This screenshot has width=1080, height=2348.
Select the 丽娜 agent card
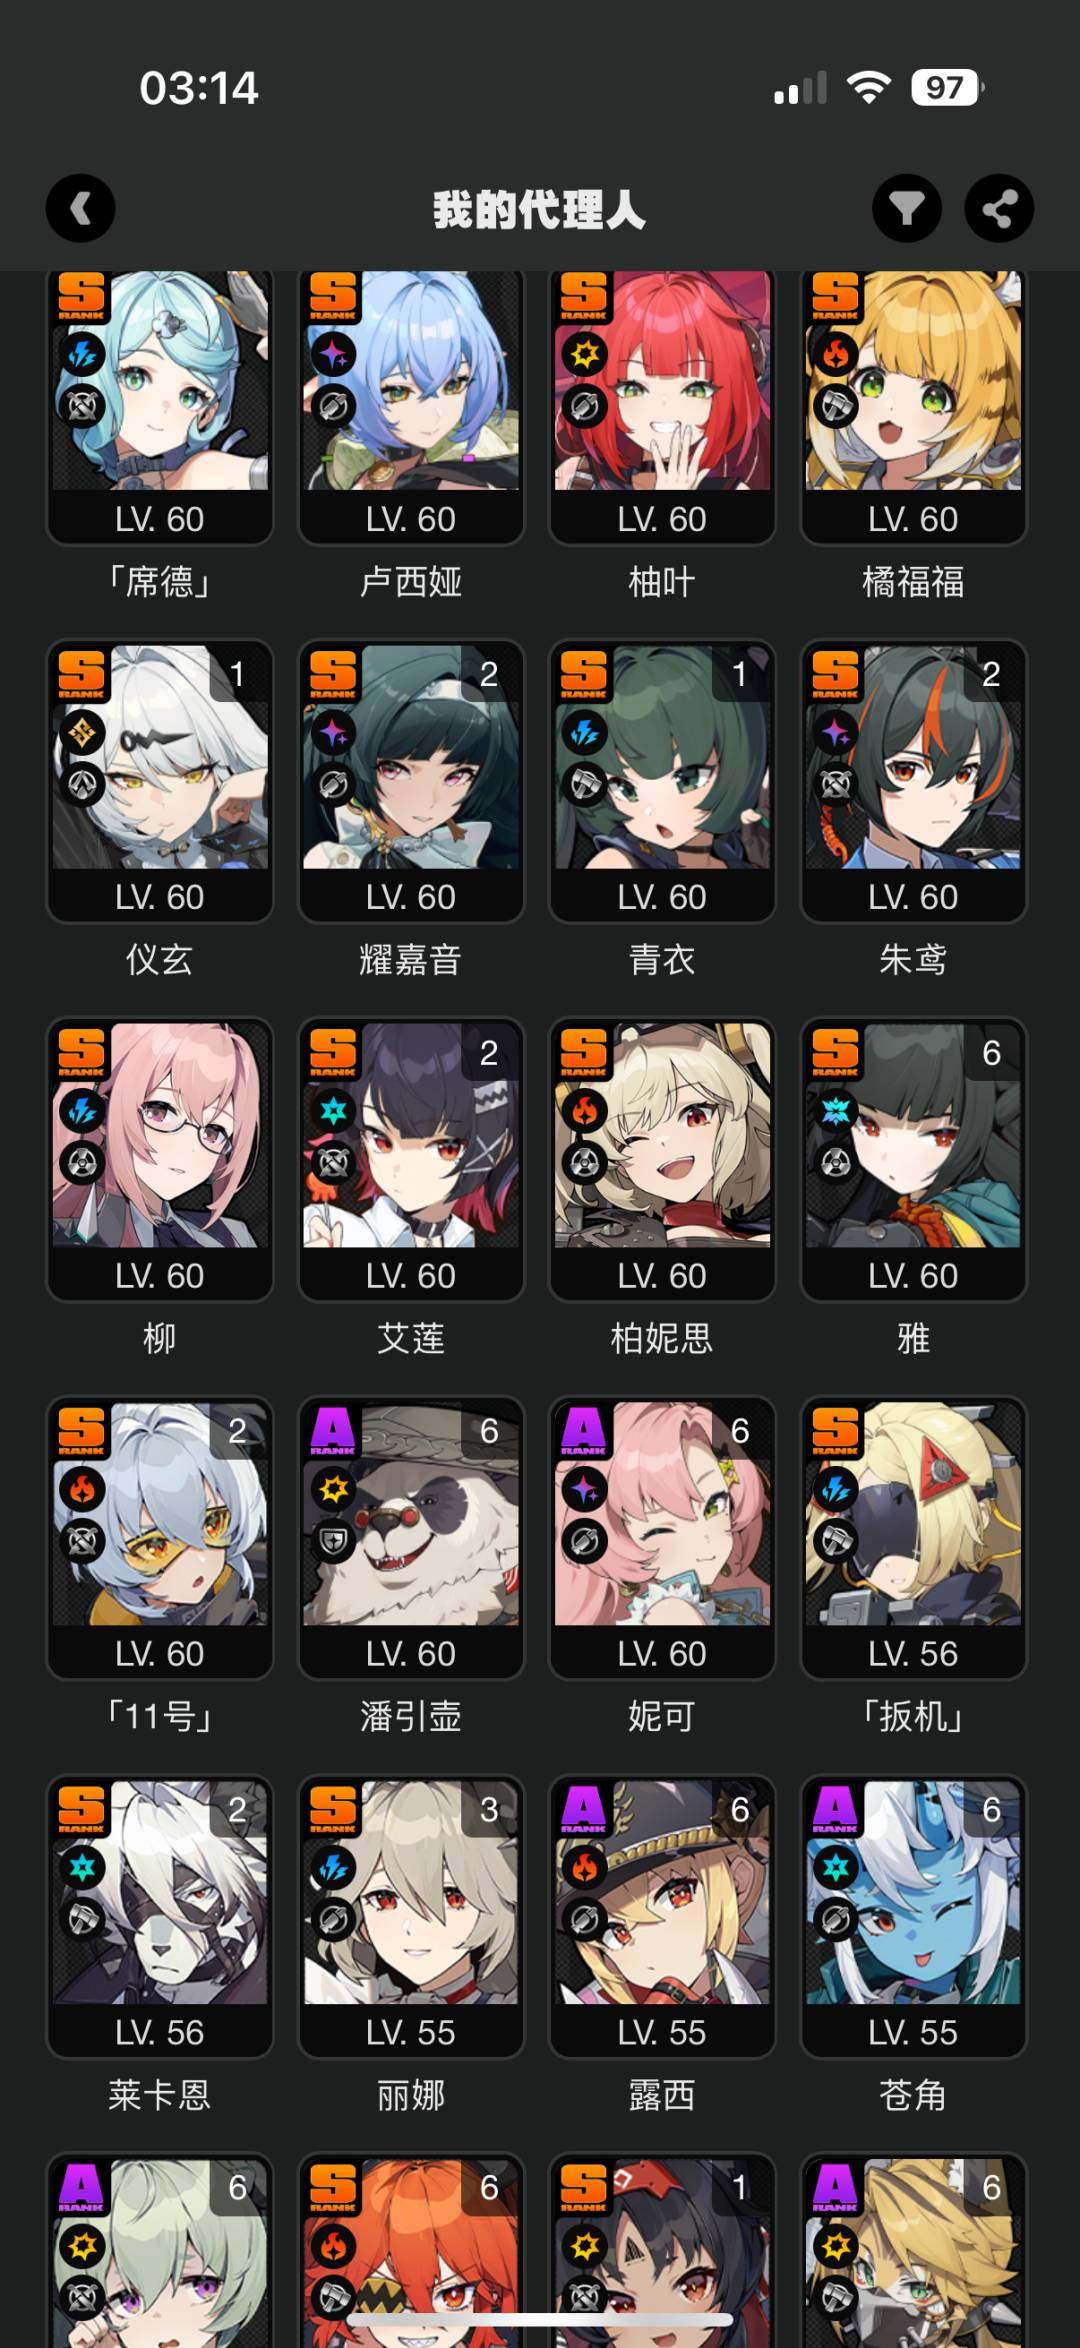point(411,1916)
